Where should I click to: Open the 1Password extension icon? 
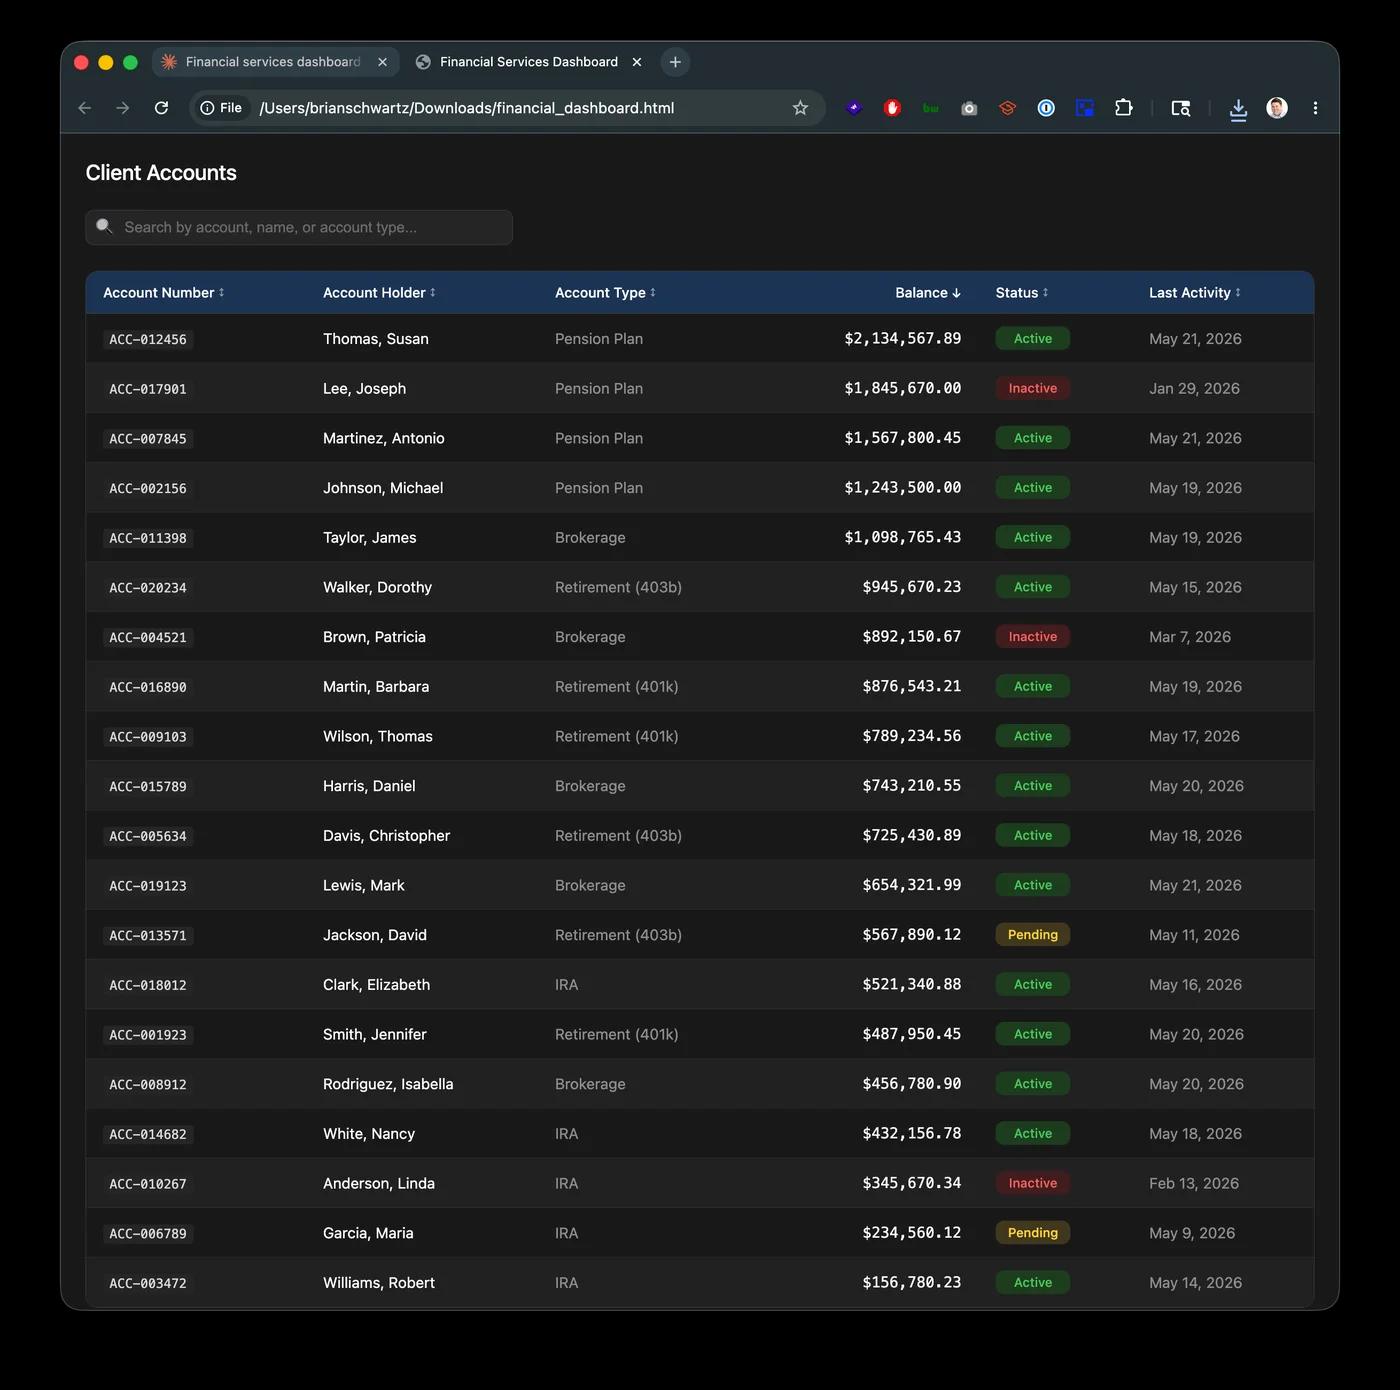(x=1046, y=108)
